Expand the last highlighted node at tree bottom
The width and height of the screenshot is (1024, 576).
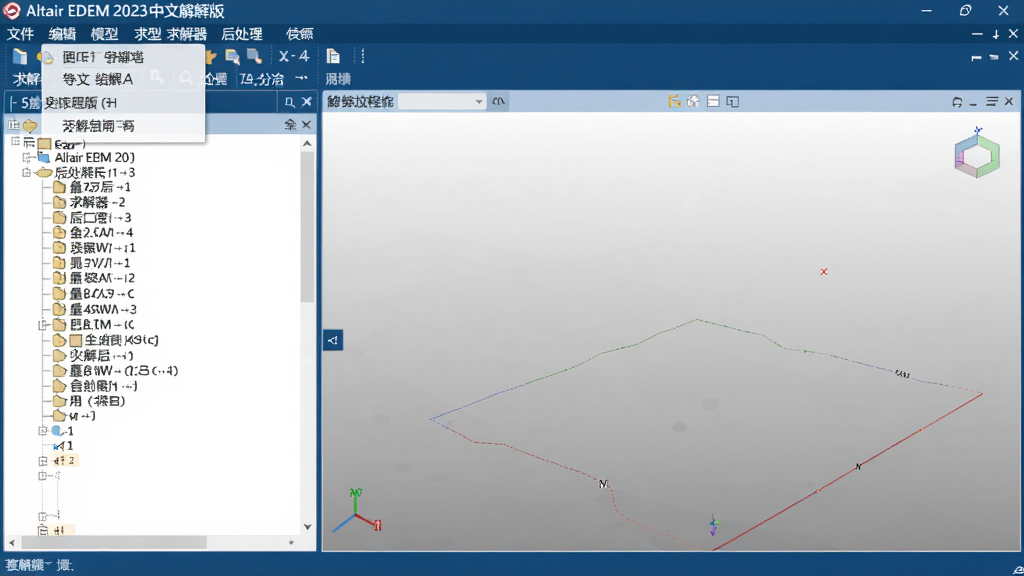[42, 530]
